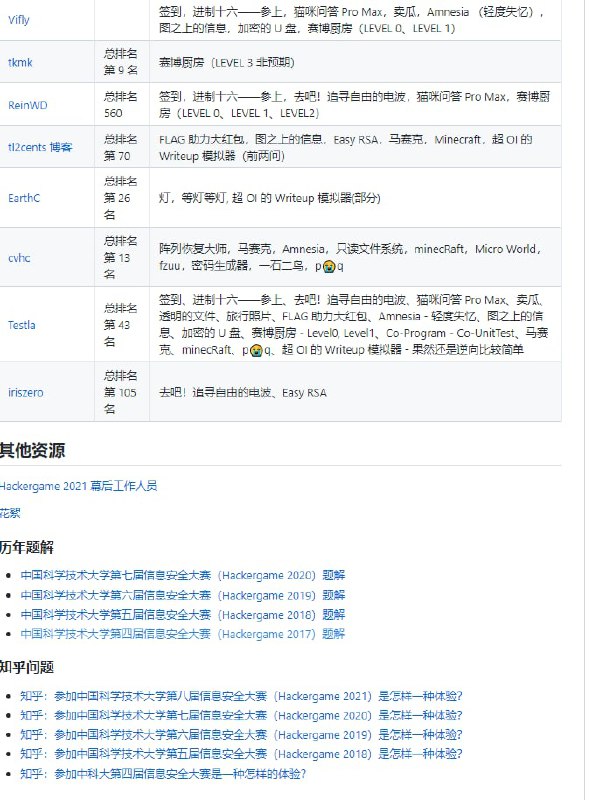
Task: Open 知乎 Hackergame 2019 question link
Action: point(241,735)
